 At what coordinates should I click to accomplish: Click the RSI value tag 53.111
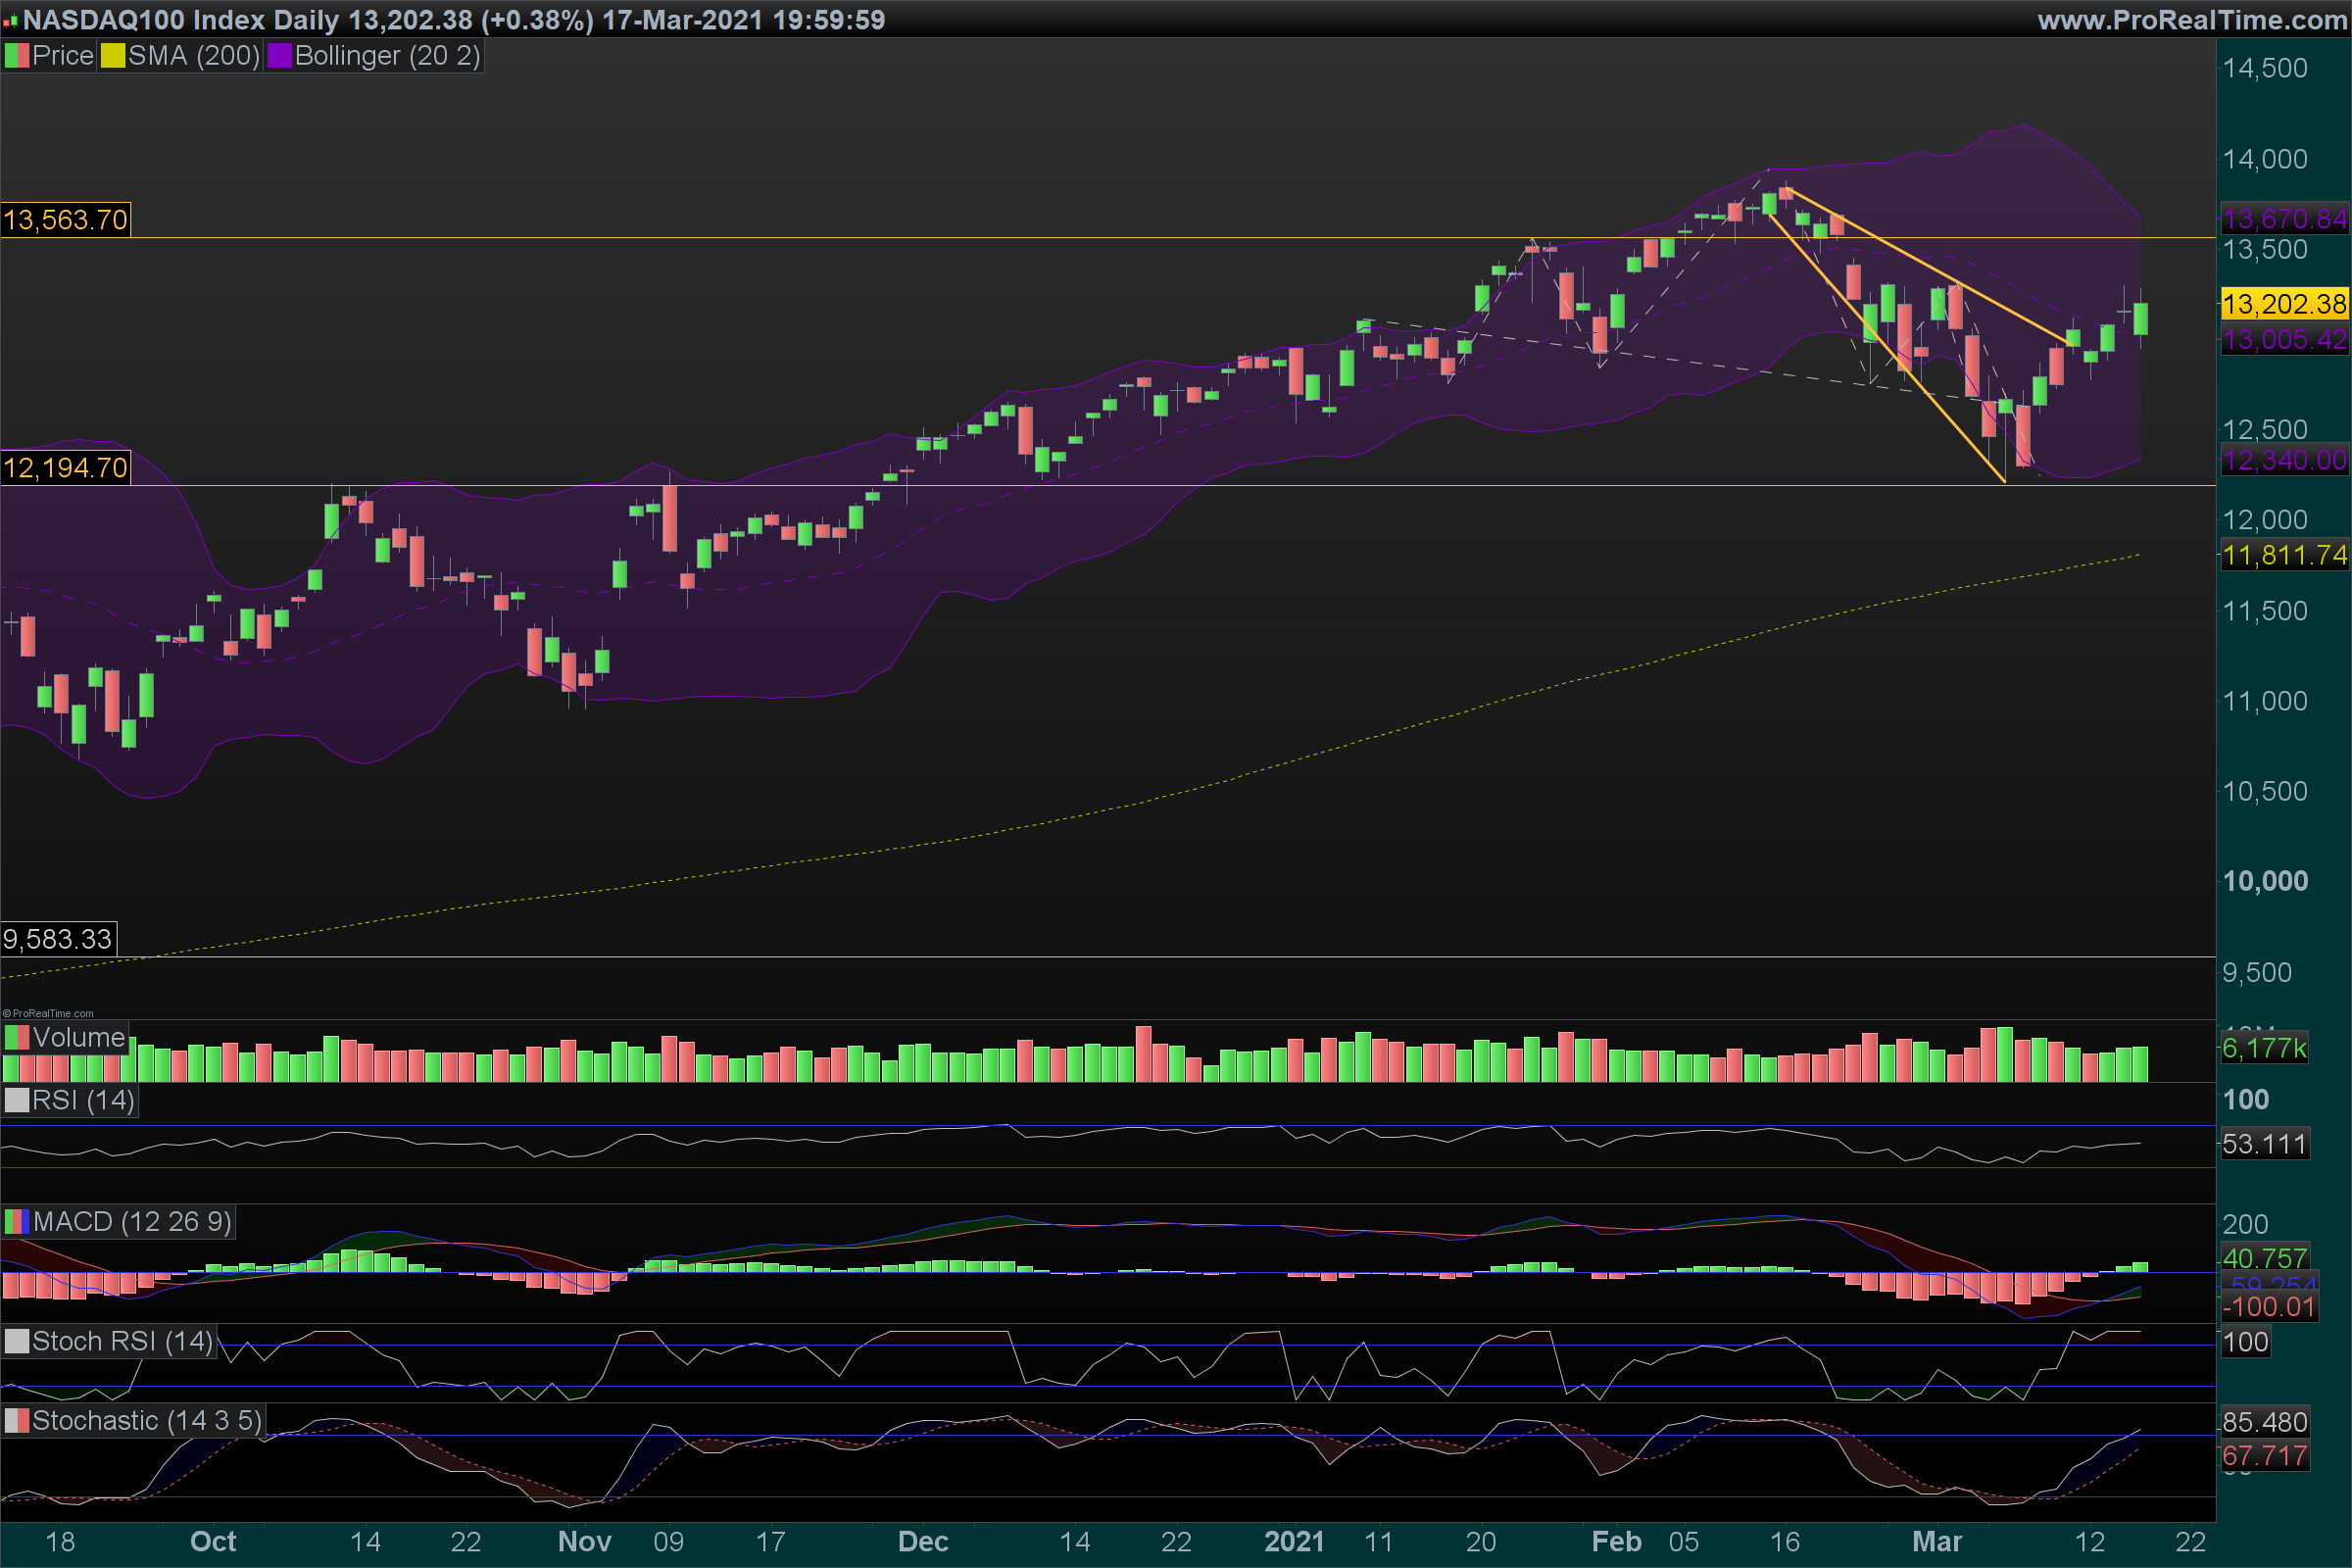coord(2264,1144)
